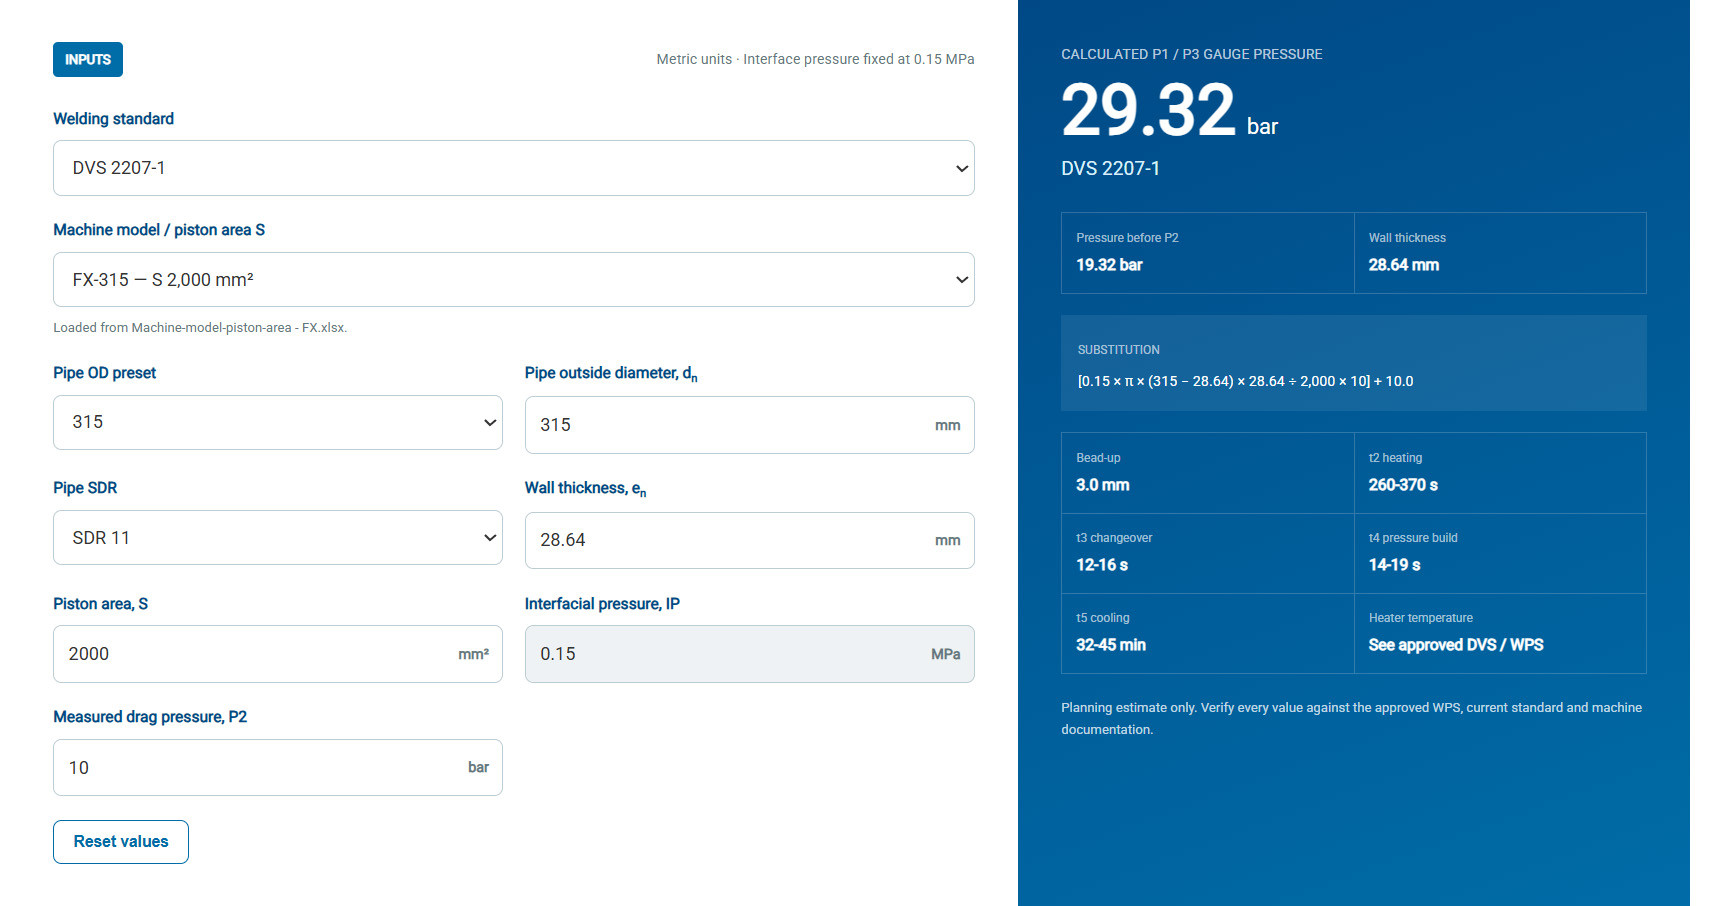Viewport: 1733px width, 906px height.
Task: Click the t3 changeover 12-16 s cell
Action: tap(1207, 553)
